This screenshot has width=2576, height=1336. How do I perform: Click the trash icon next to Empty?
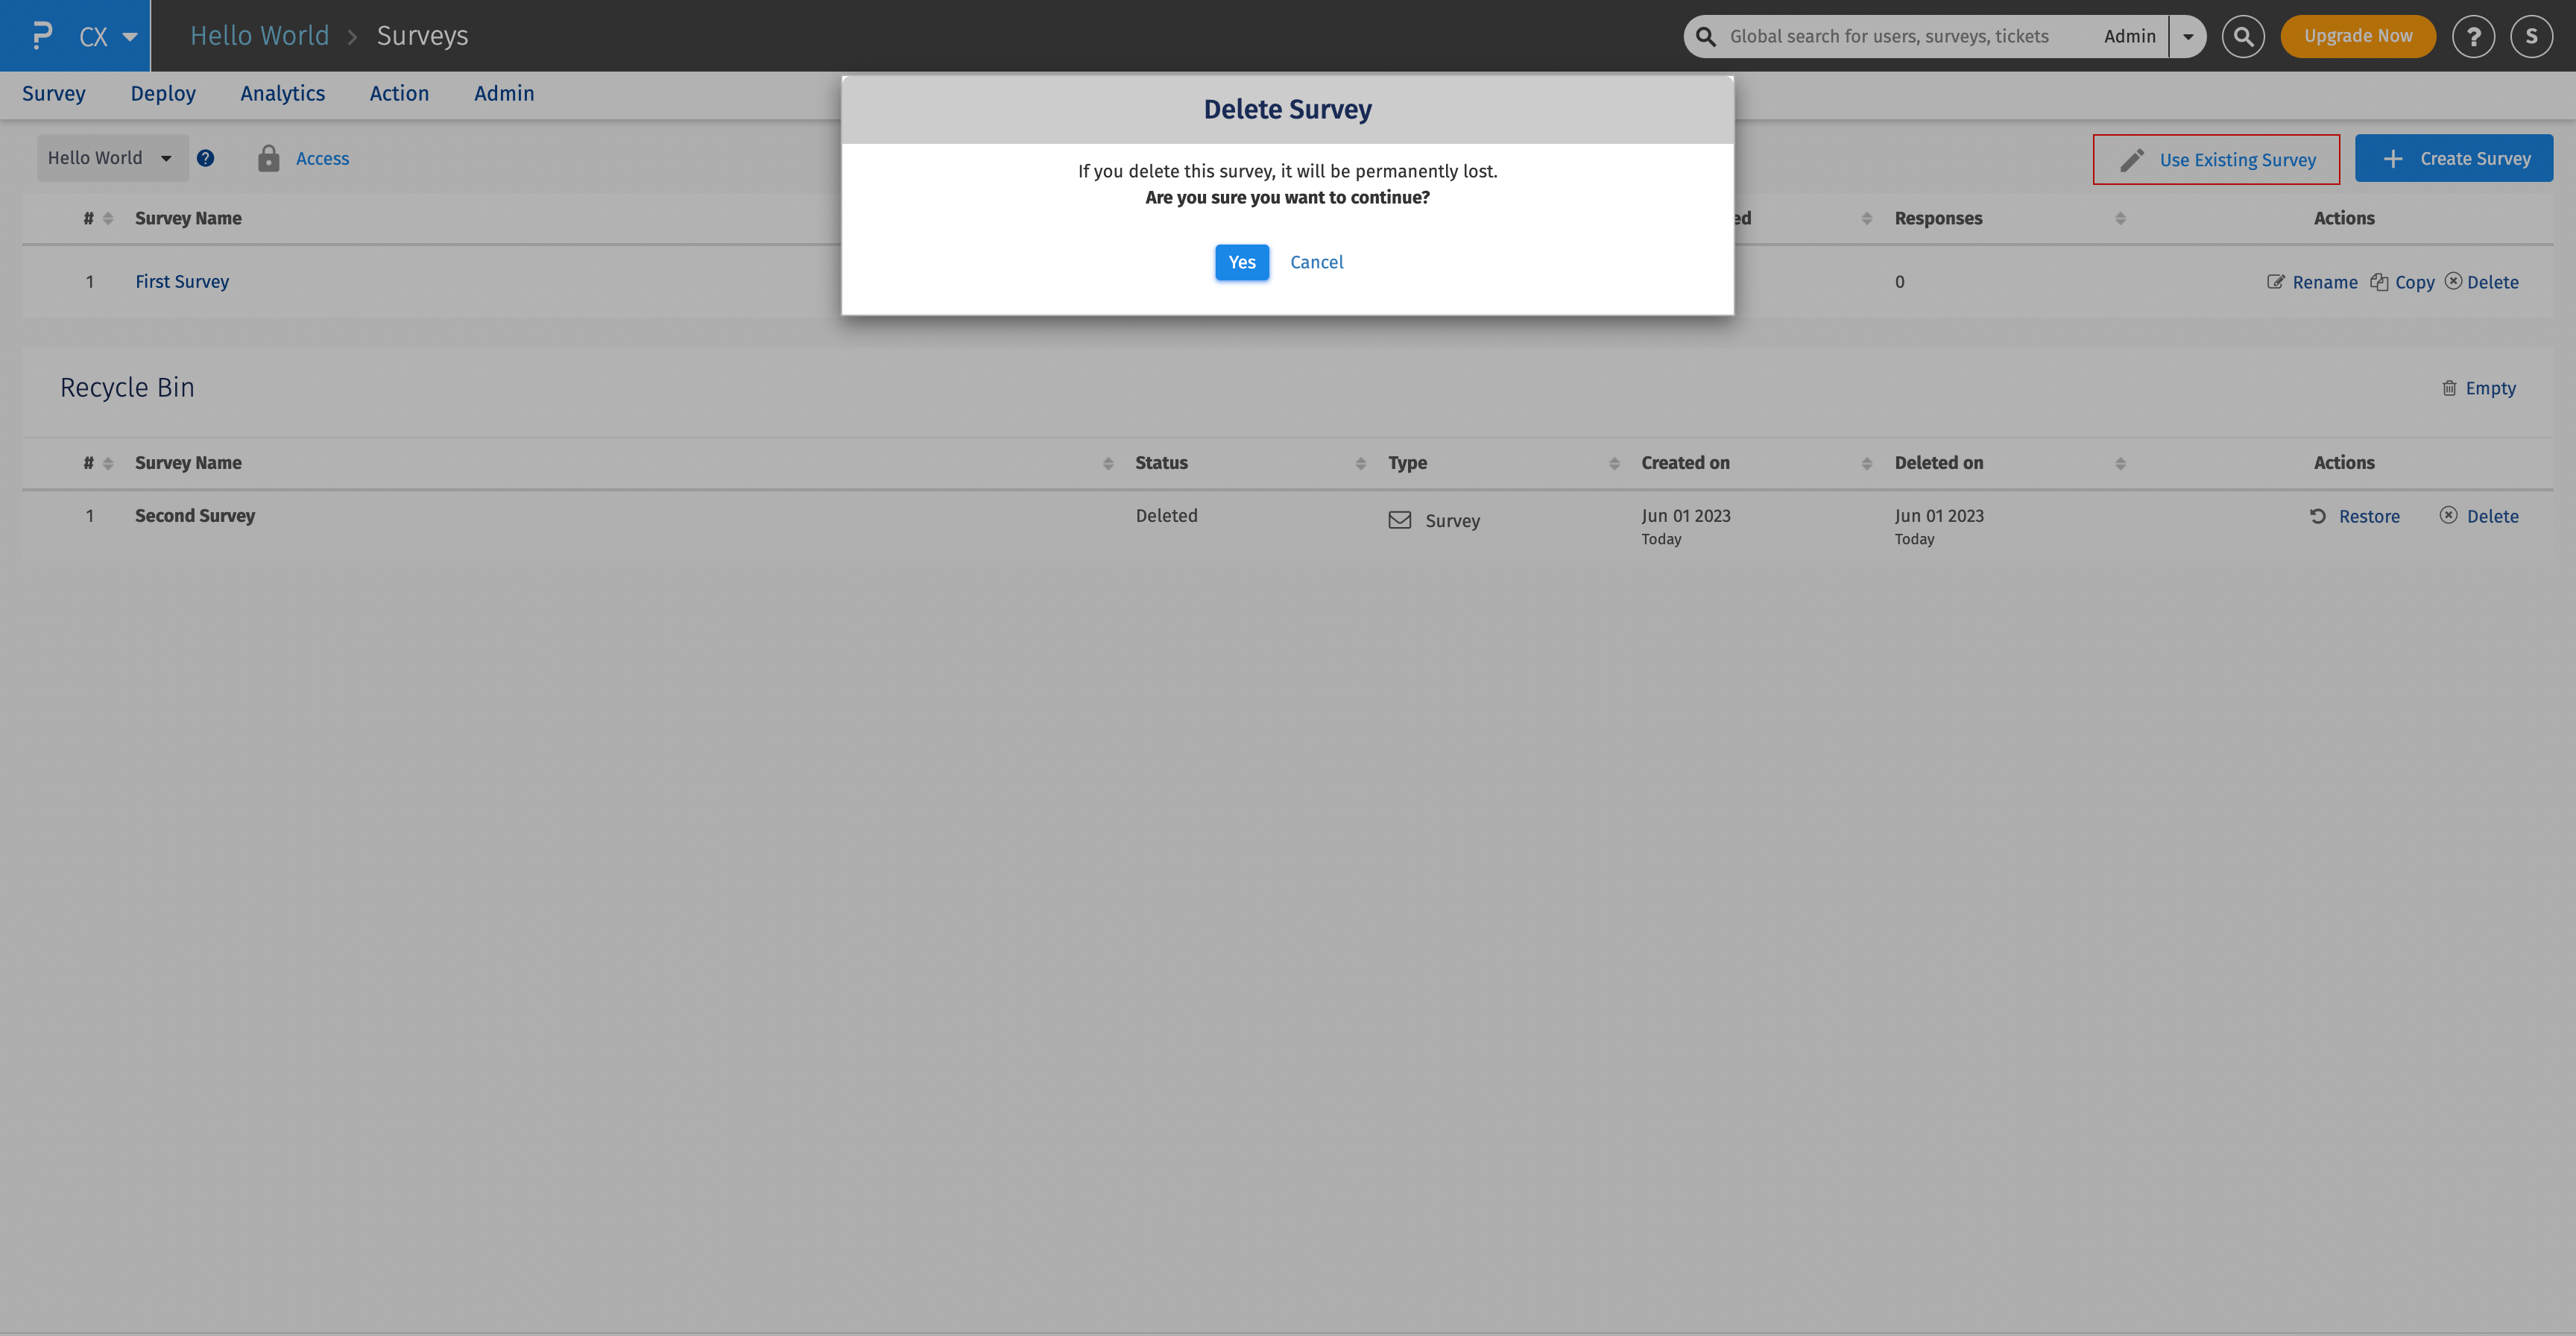(x=2449, y=388)
